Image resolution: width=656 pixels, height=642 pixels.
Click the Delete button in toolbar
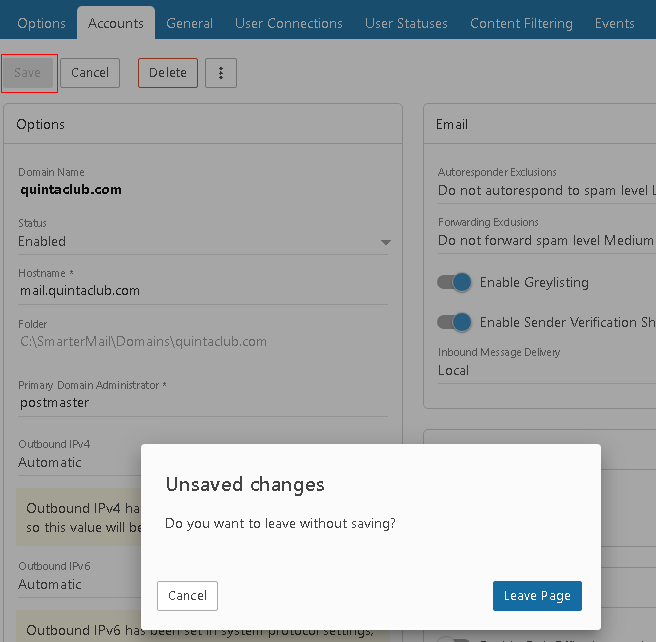tap(168, 73)
